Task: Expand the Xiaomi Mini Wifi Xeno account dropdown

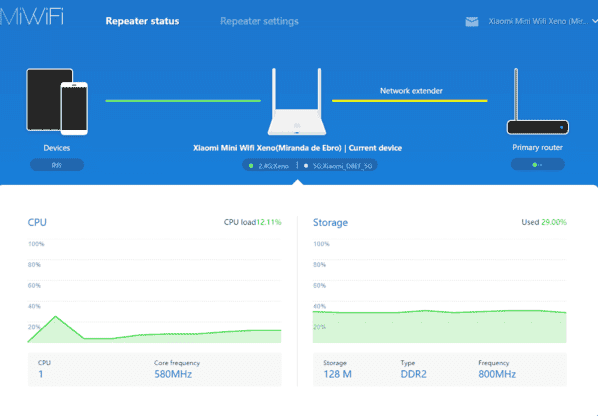Action: point(539,21)
